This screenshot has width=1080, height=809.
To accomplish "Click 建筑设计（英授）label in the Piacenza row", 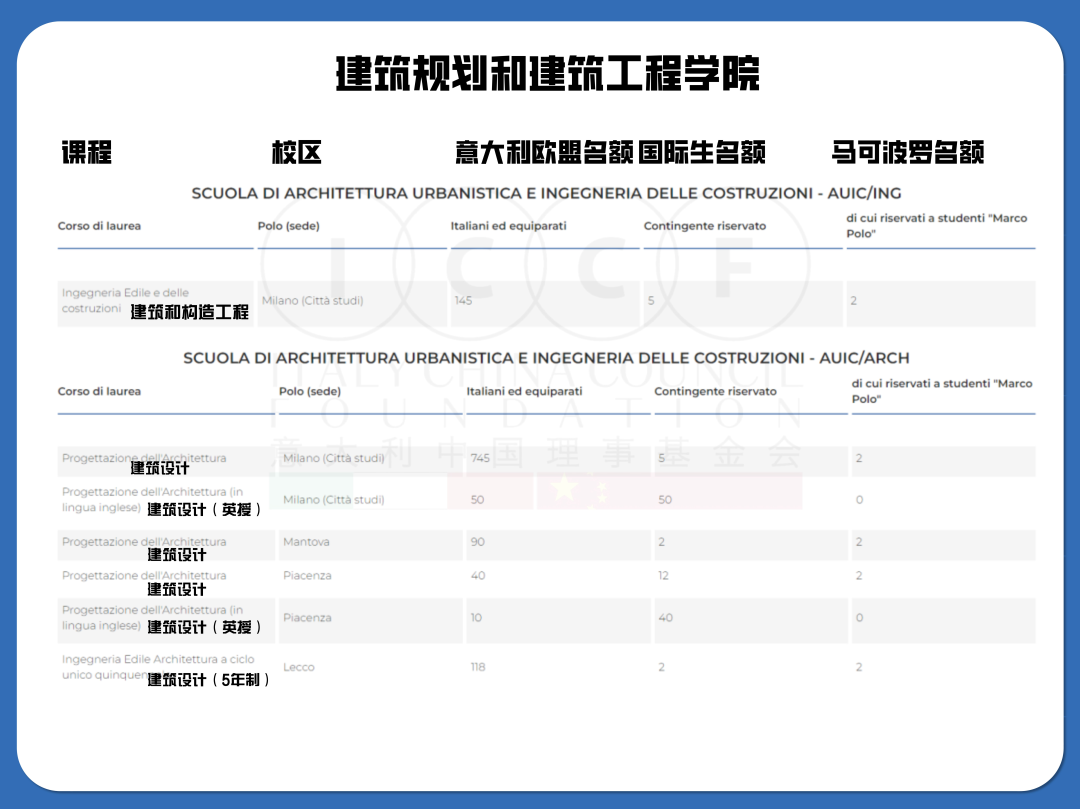I will (x=205, y=627).
